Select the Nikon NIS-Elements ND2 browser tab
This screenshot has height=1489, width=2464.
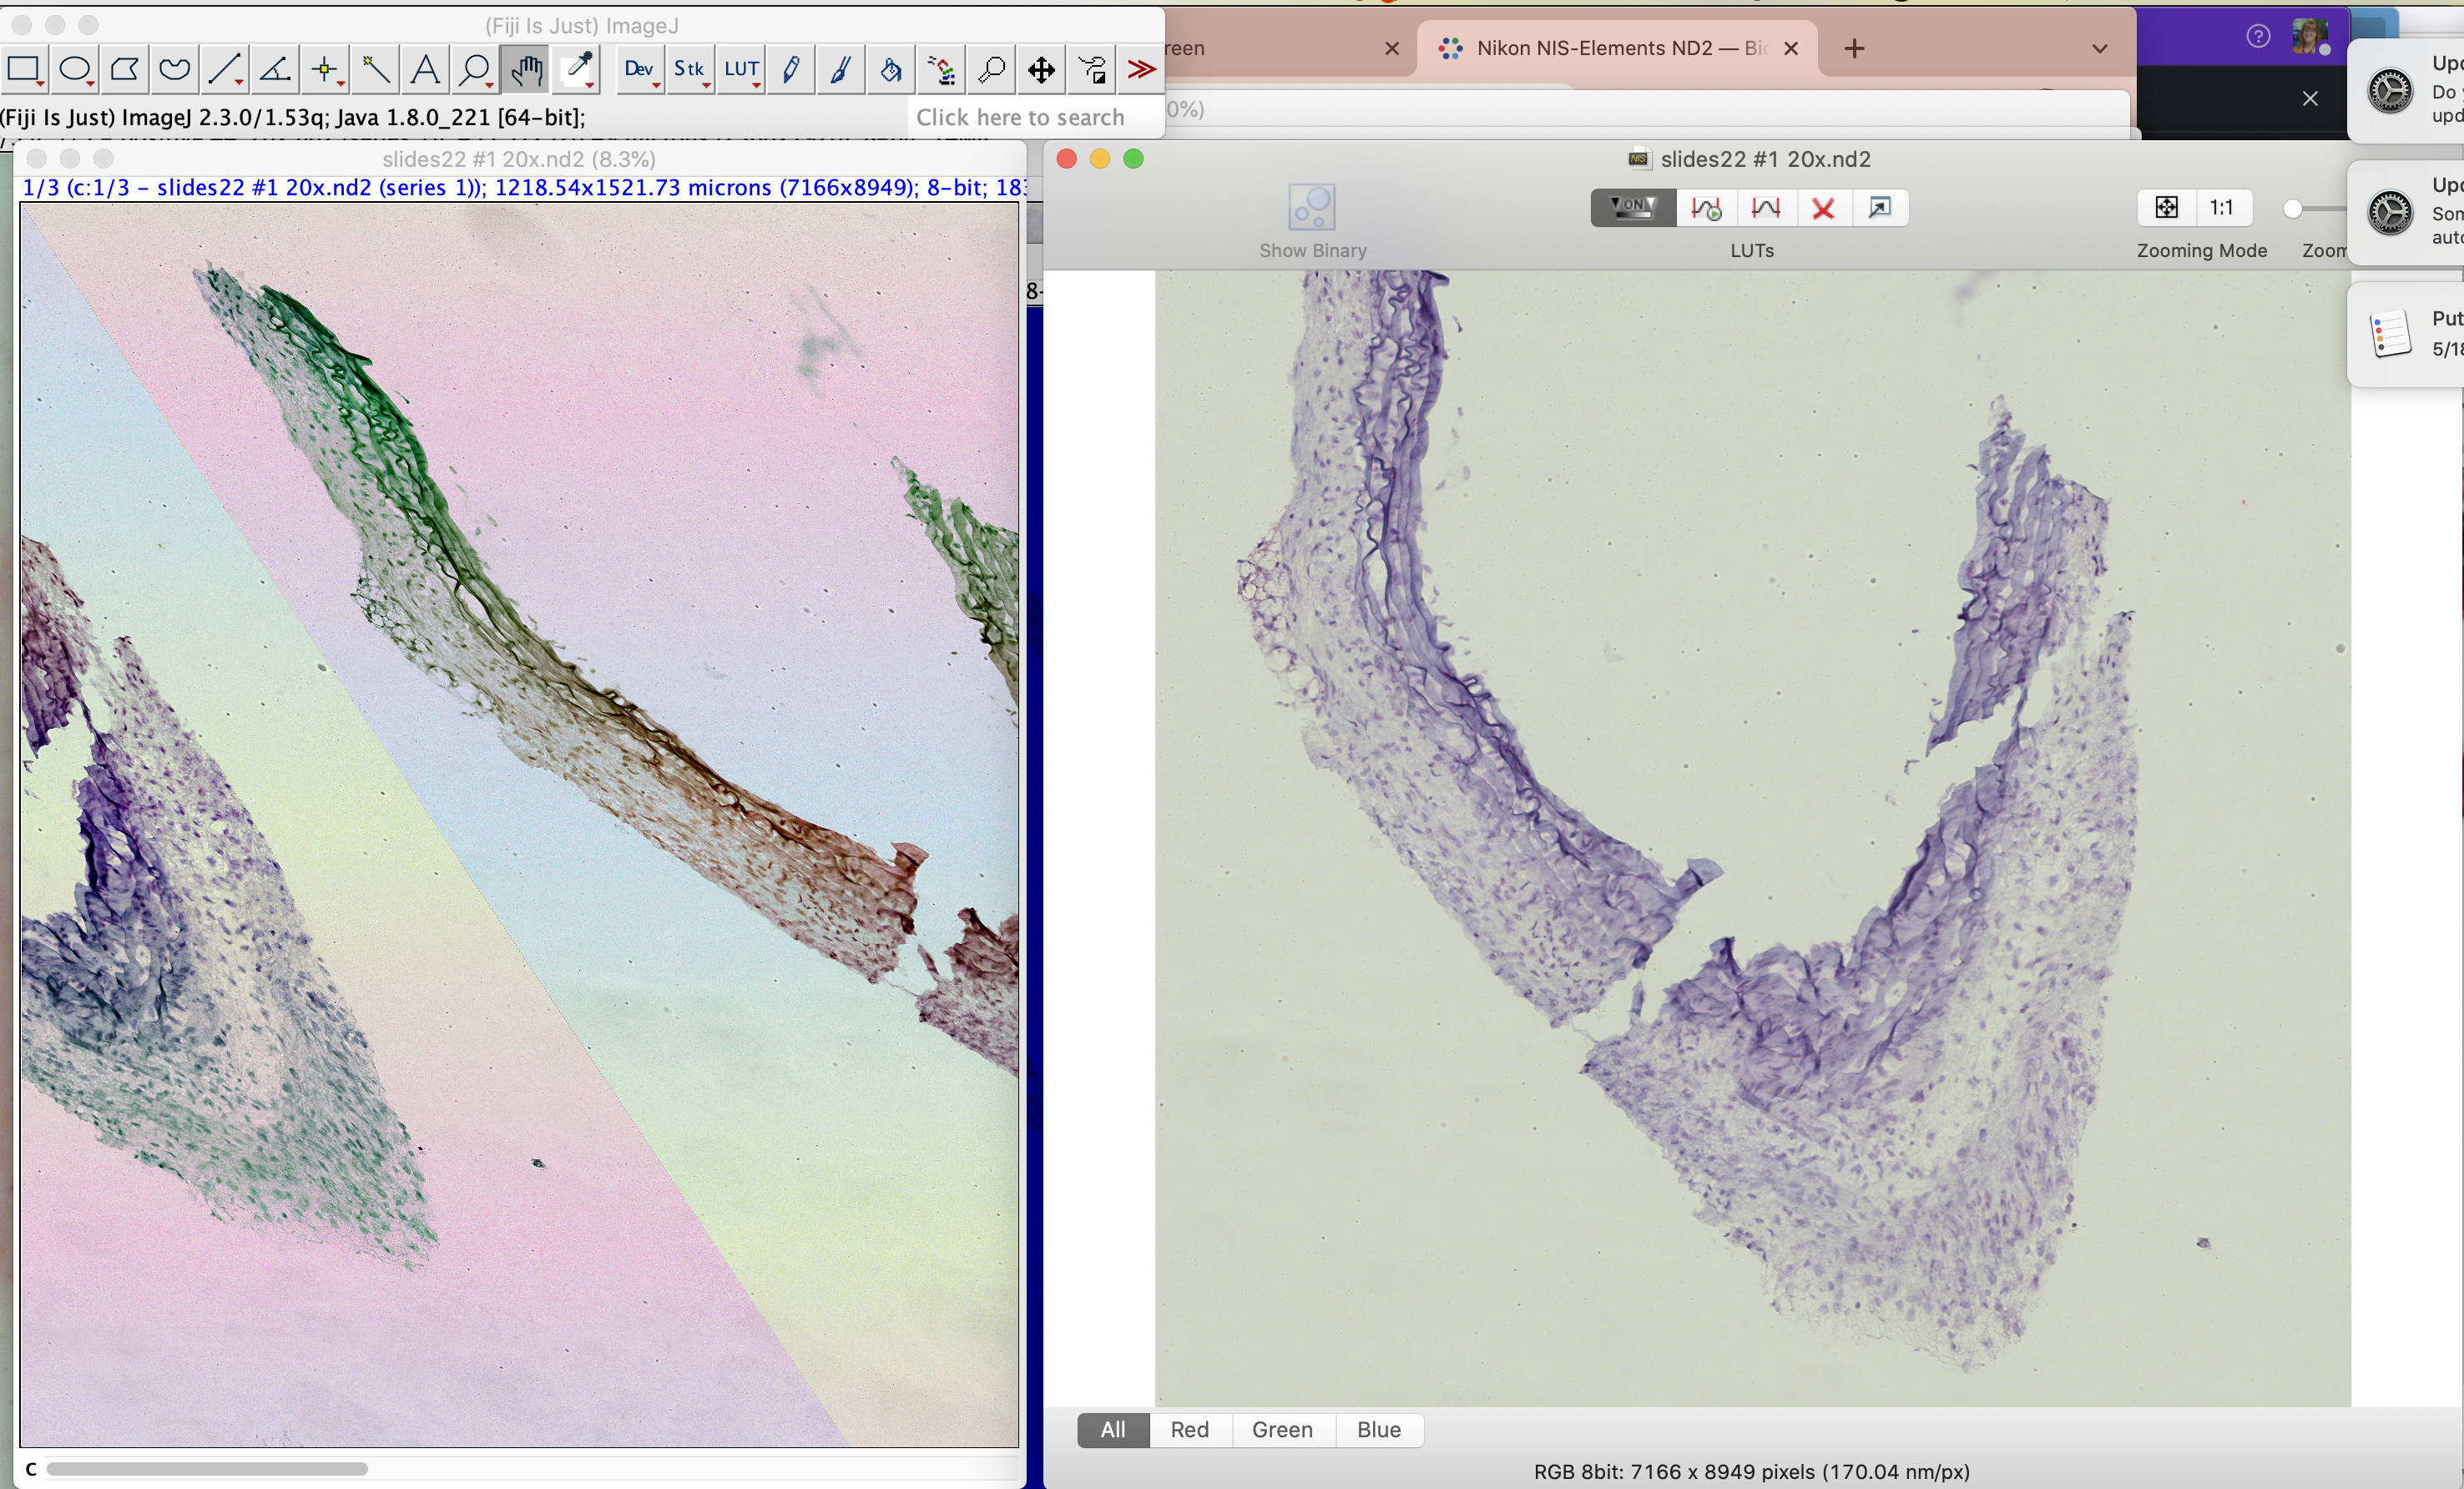click(x=1612, y=48)
